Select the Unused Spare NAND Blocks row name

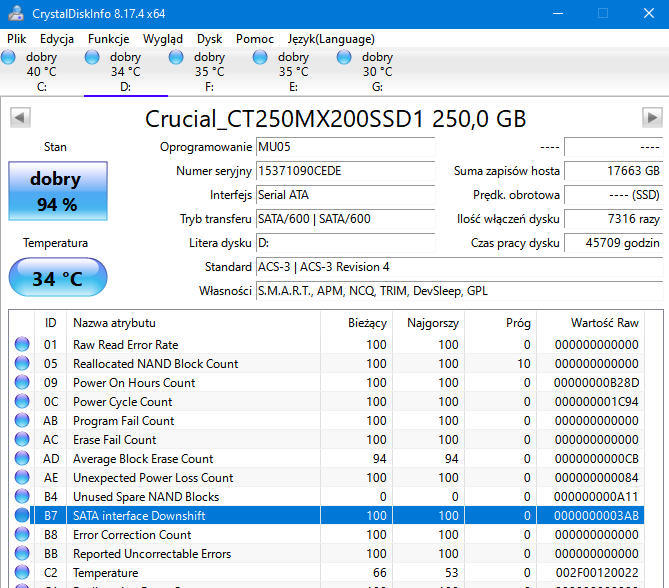[x=146, y=496]
